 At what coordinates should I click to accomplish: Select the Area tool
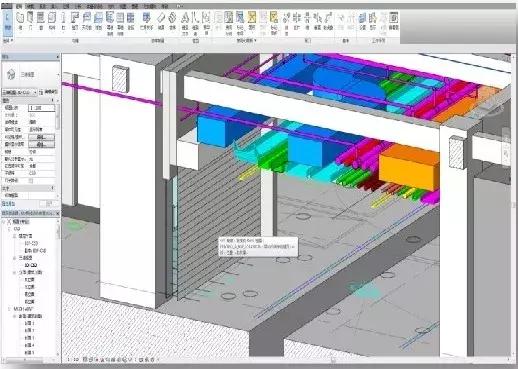252,21
